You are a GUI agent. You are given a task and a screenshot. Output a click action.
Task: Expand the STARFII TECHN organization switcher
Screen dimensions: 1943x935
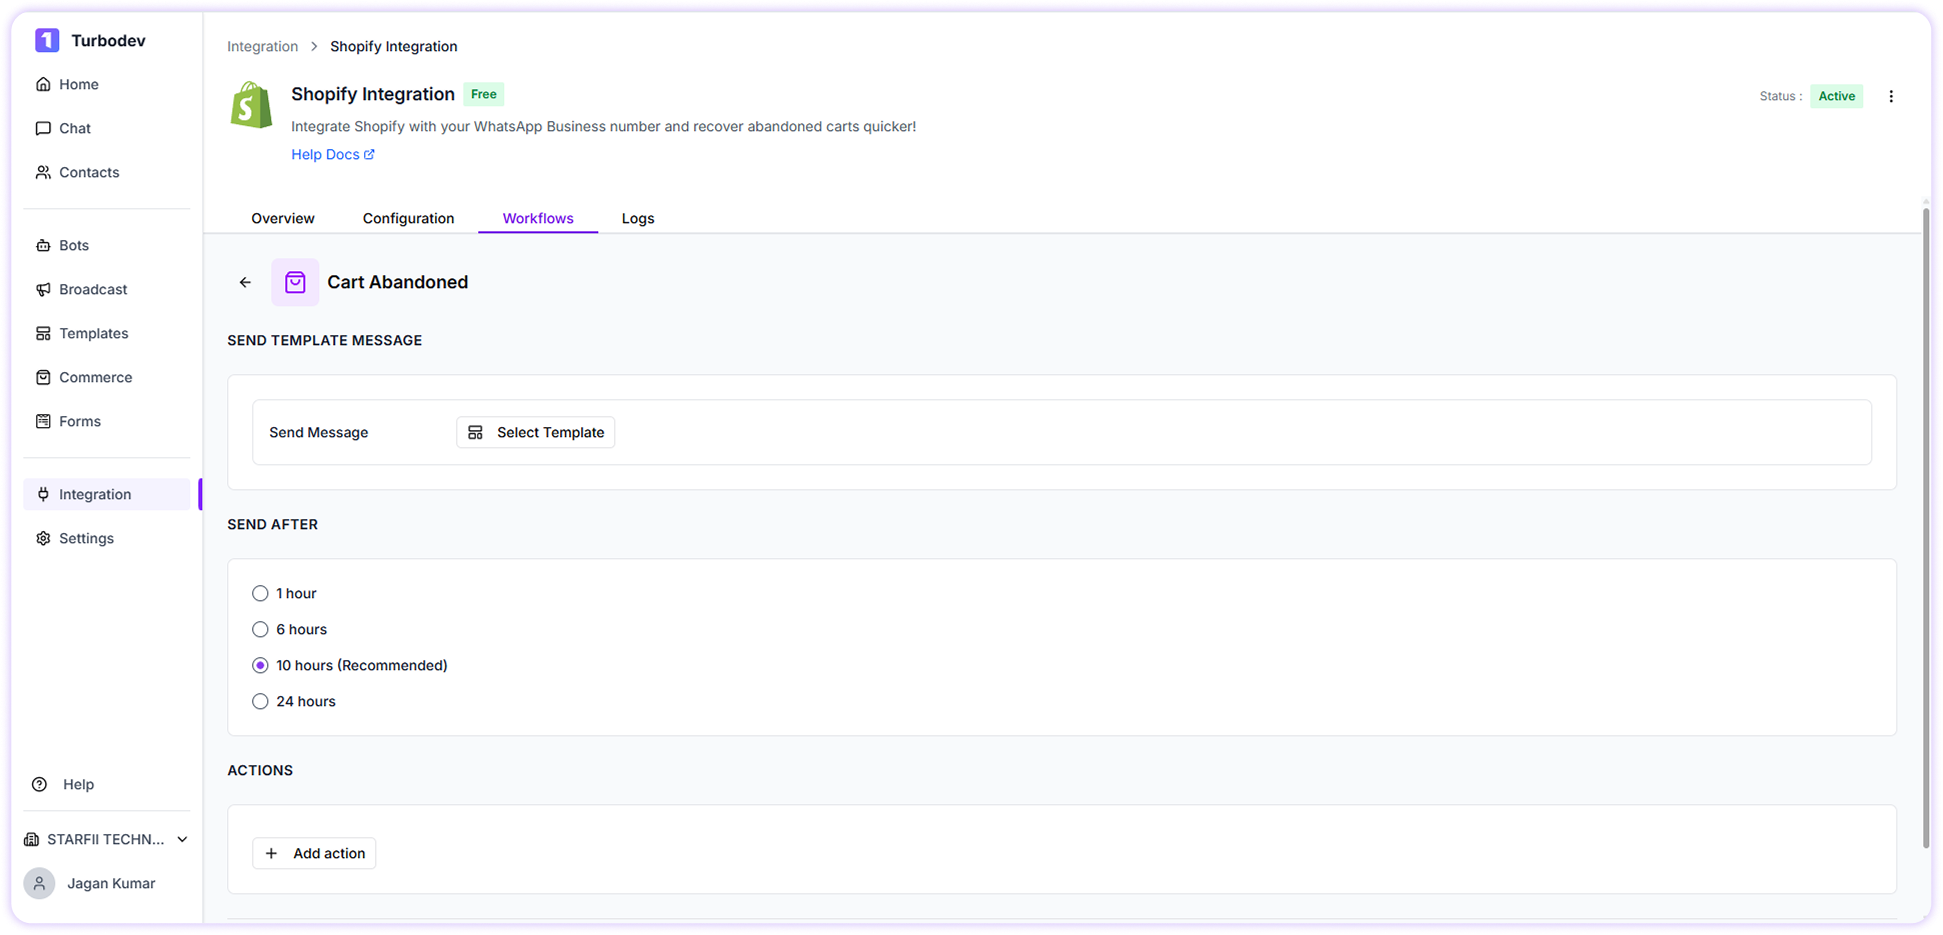105,839
